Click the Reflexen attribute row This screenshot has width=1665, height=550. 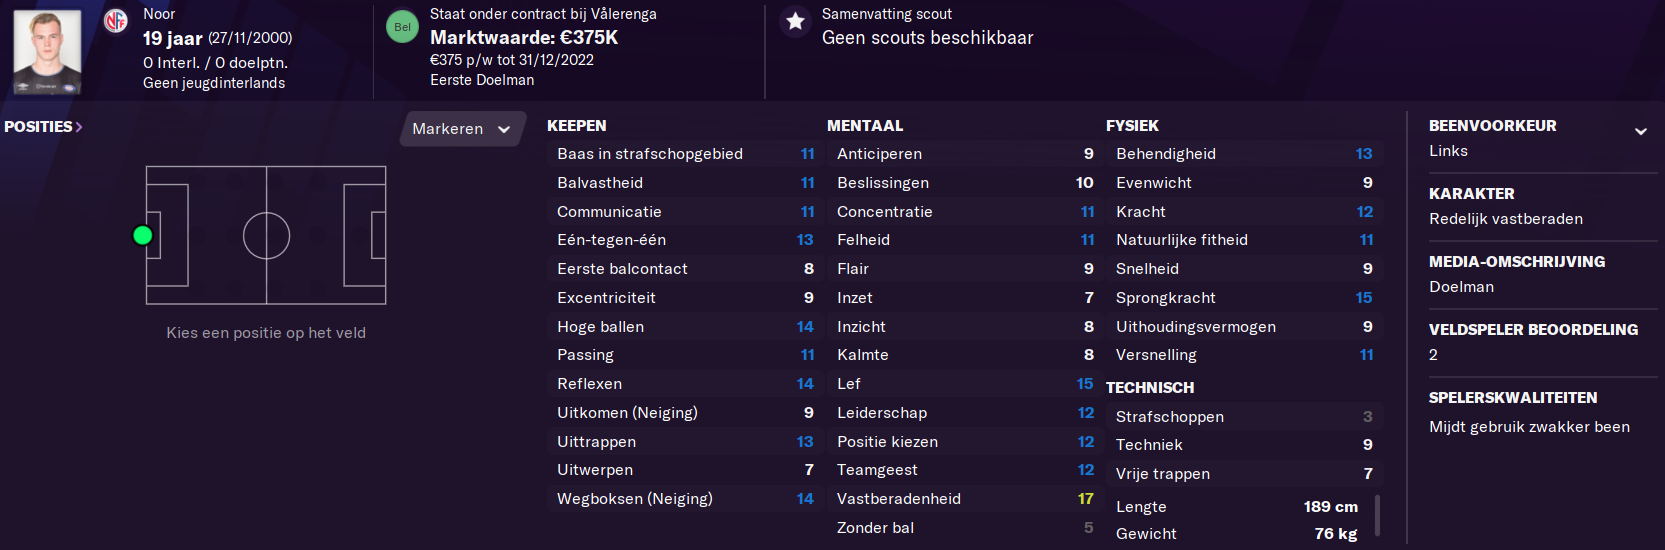tap(685, 384)
